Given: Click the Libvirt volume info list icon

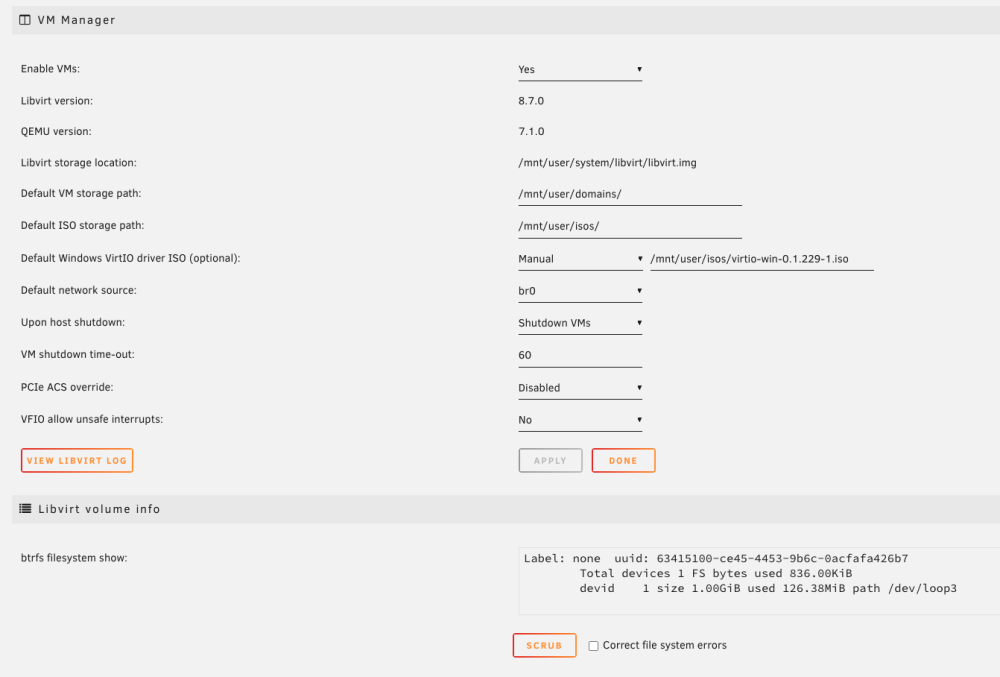Looking at the screenshot, I should (25, 509).
